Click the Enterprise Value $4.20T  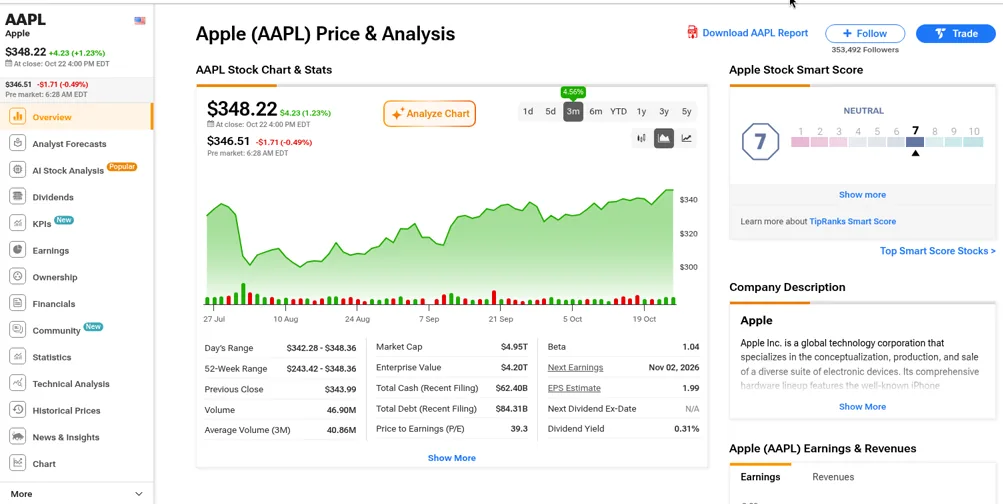coord(512,367)
